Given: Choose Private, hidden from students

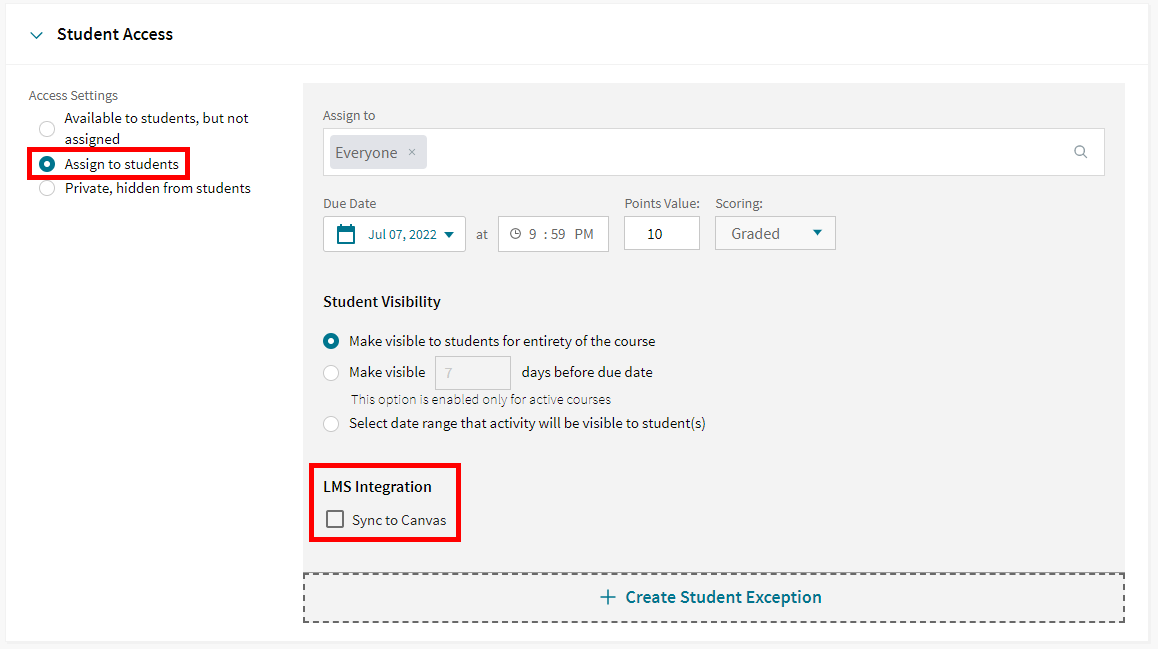Looking at the screenshot, I should [46, 187].
